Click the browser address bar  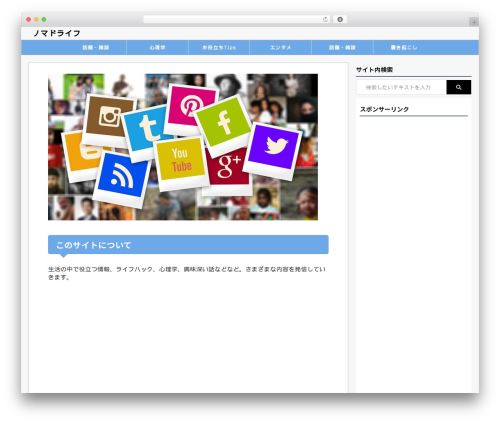point(237,19)
